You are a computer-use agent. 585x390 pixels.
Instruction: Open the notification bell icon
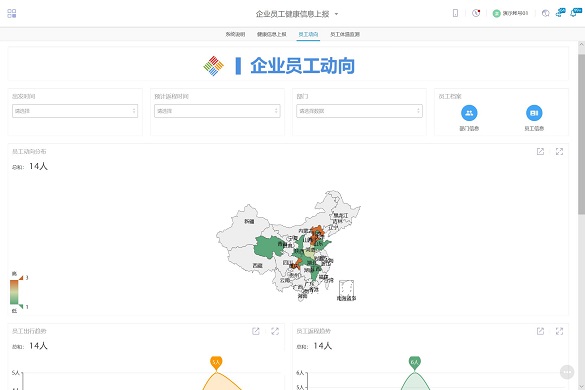[576, 13]
